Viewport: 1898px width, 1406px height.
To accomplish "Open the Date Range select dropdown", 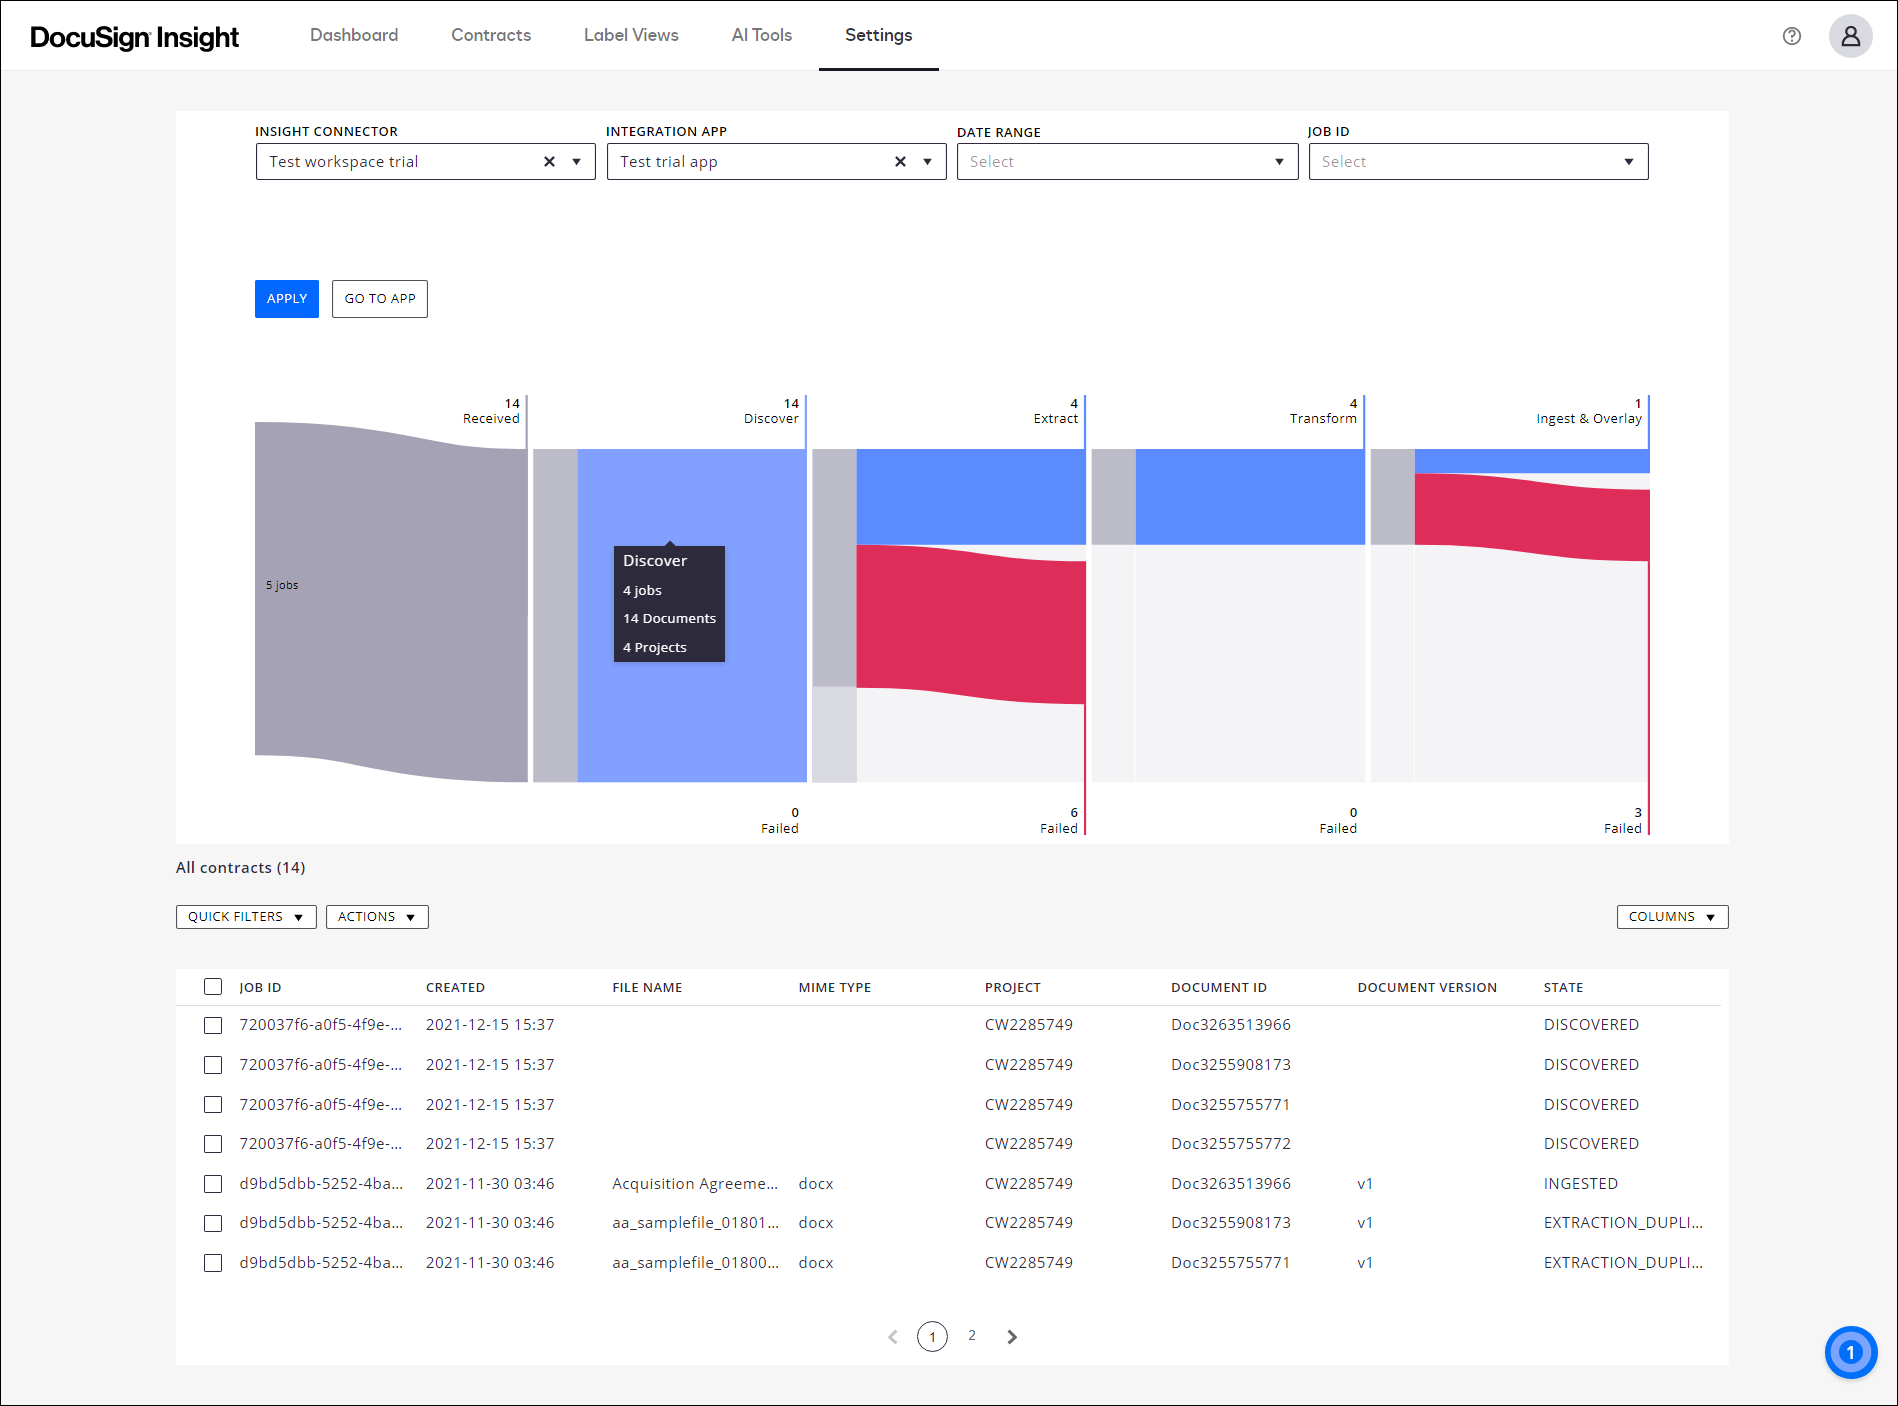I will (x=1127, y=162).
